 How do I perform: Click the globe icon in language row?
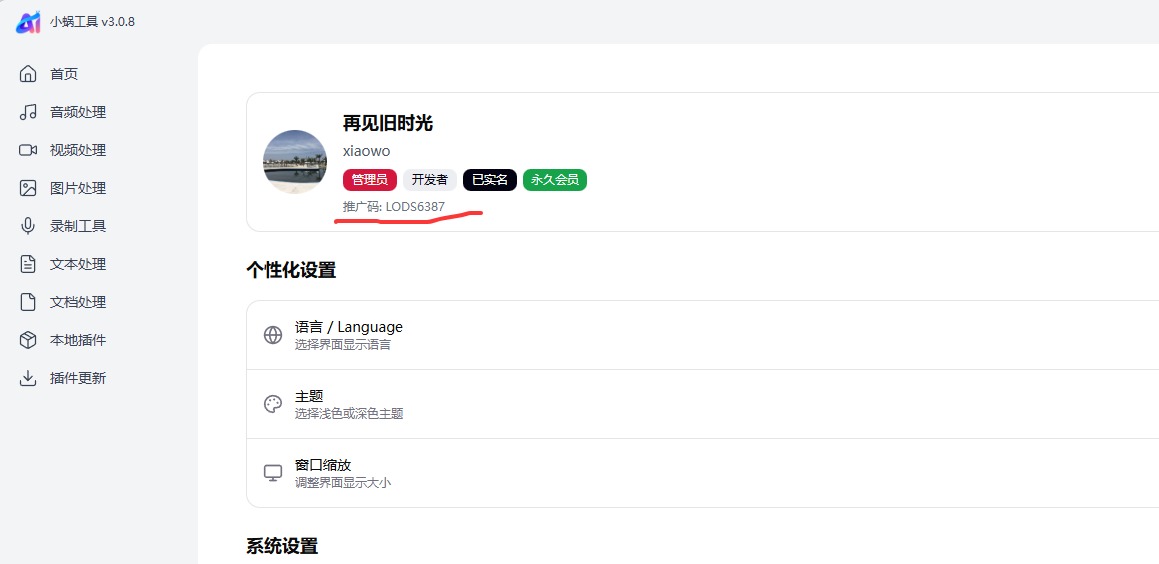click(x=273, y=335)
